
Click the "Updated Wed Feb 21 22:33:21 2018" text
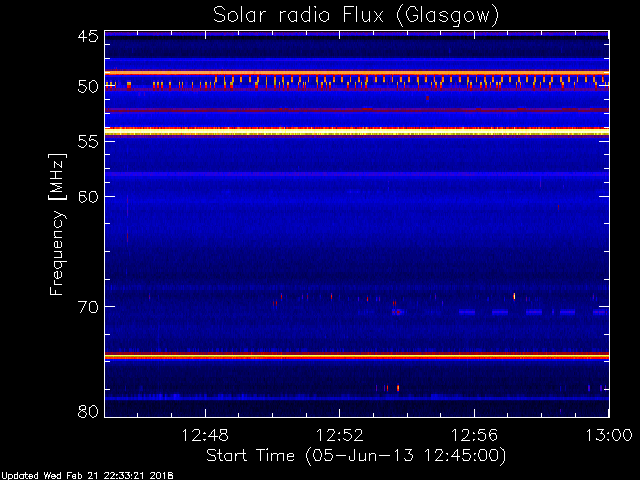pos(87,476)
